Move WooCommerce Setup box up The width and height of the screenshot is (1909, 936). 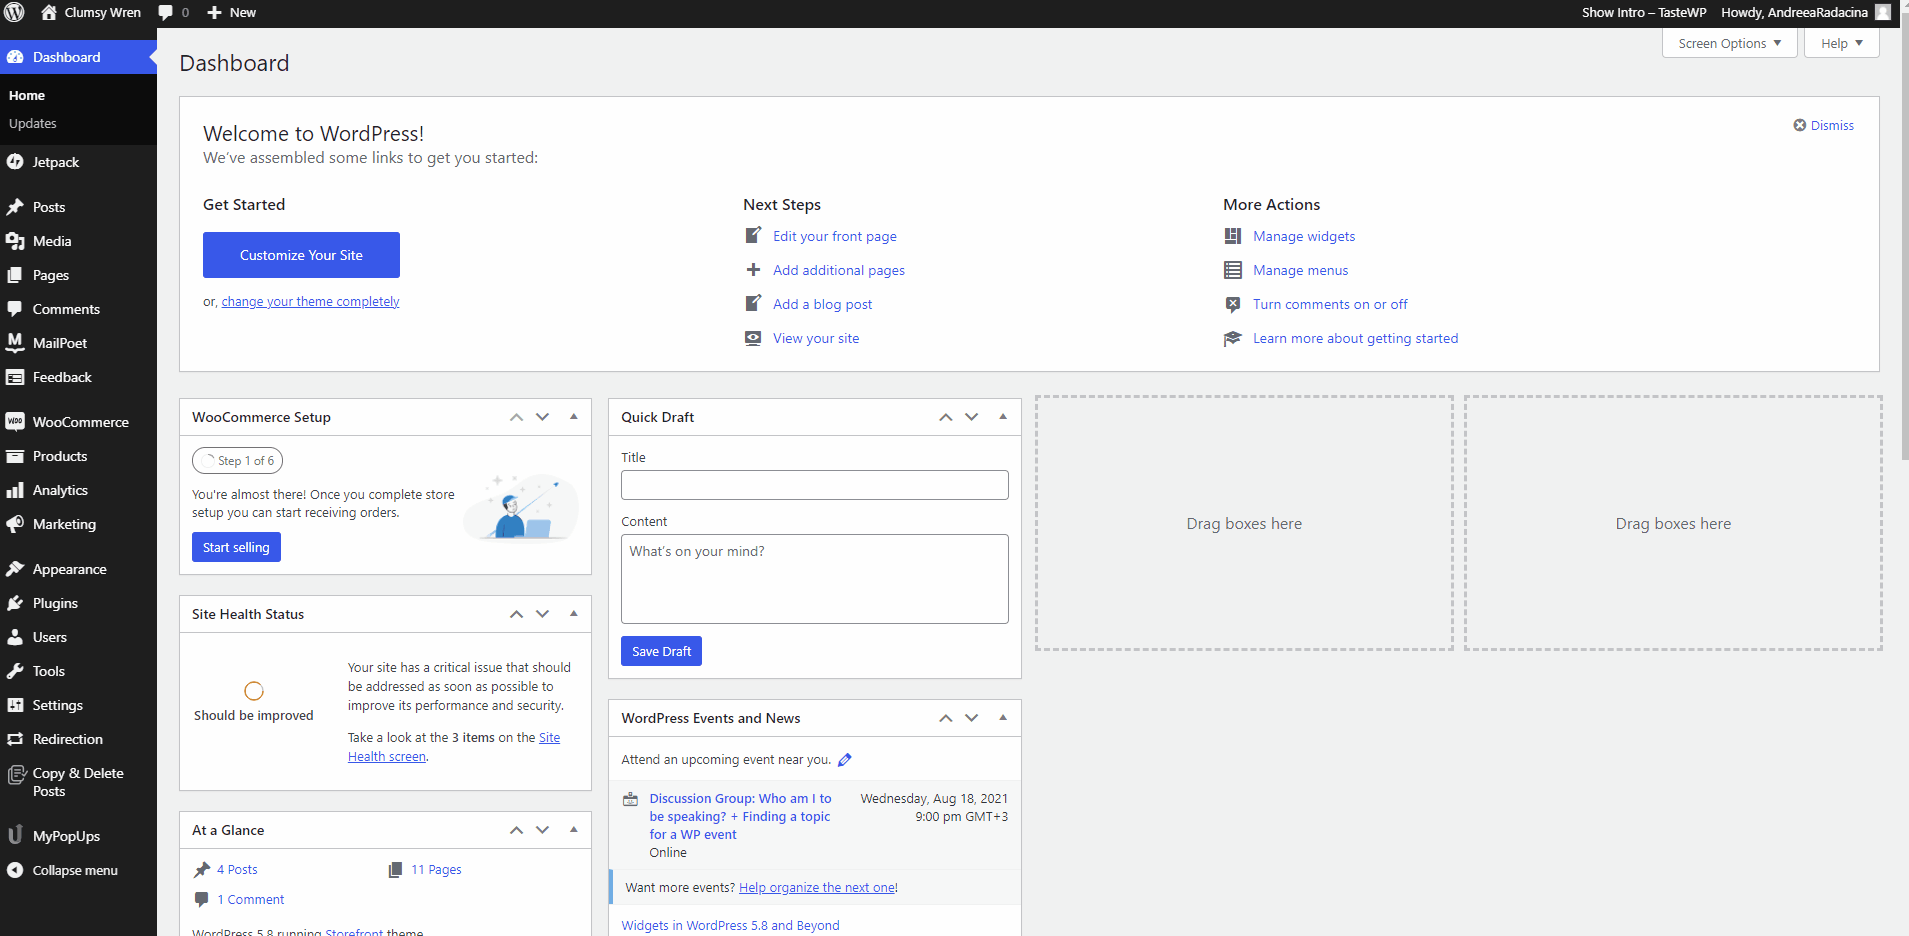click(516, 417)
